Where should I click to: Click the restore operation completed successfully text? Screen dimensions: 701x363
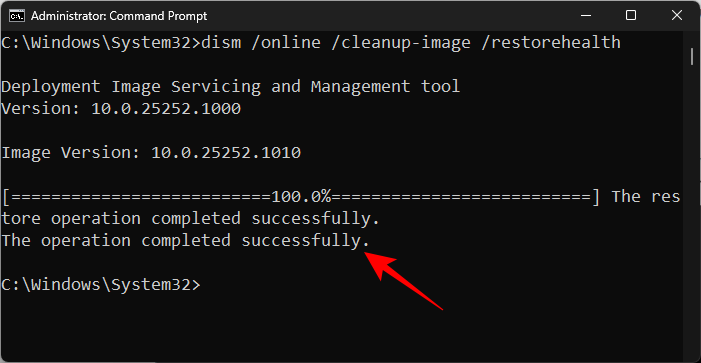[x=190, y=219]
